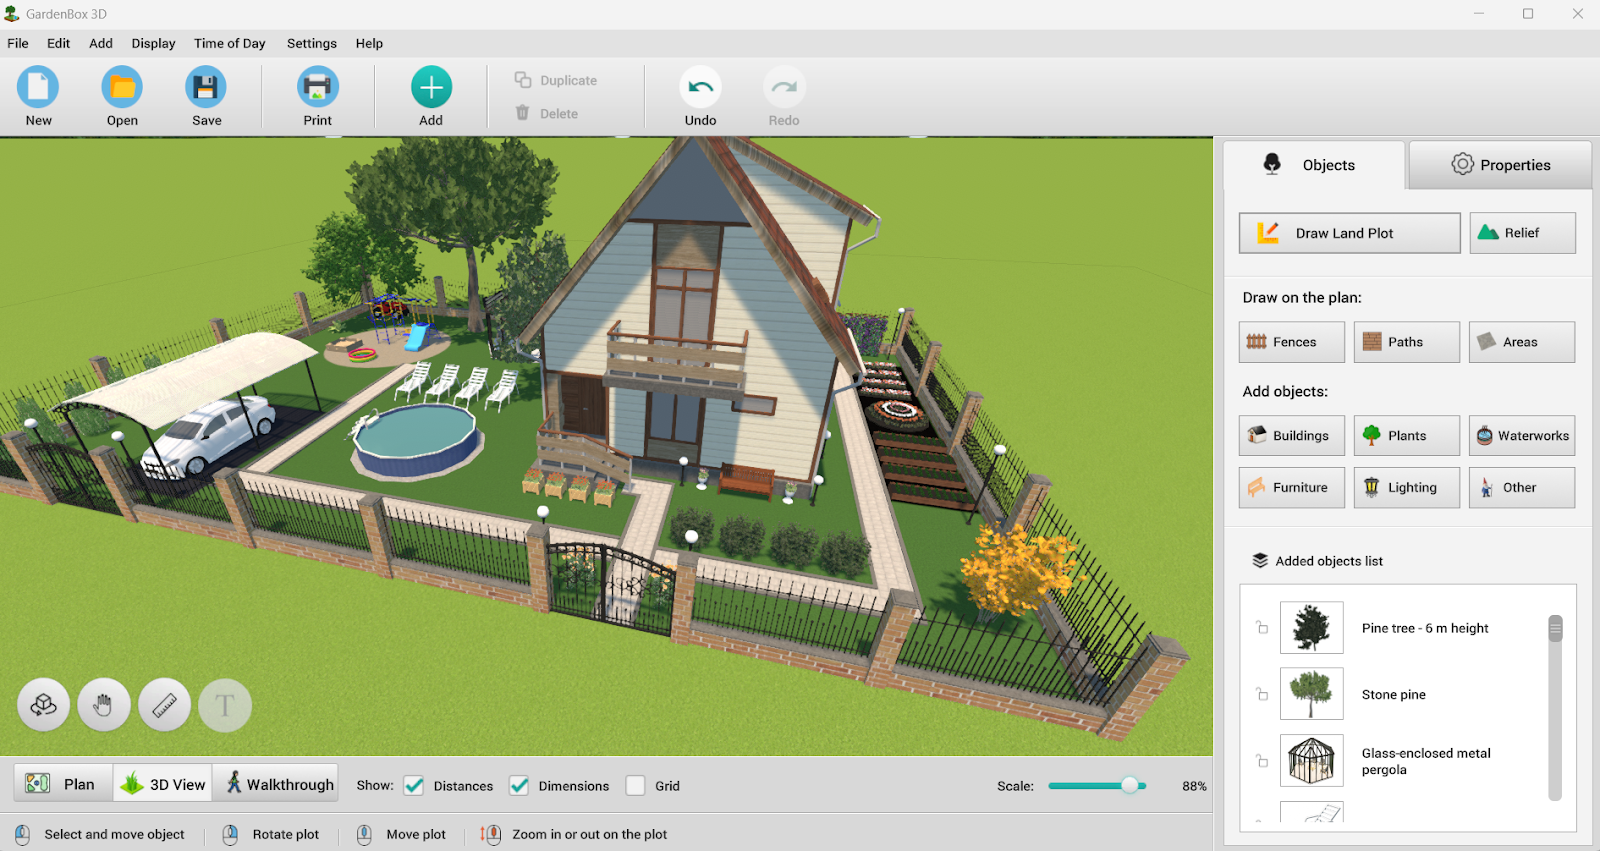Screen dimensions: 1600x851
Task: Activate the 3D rotate view tool
Action: pos(43,705)
